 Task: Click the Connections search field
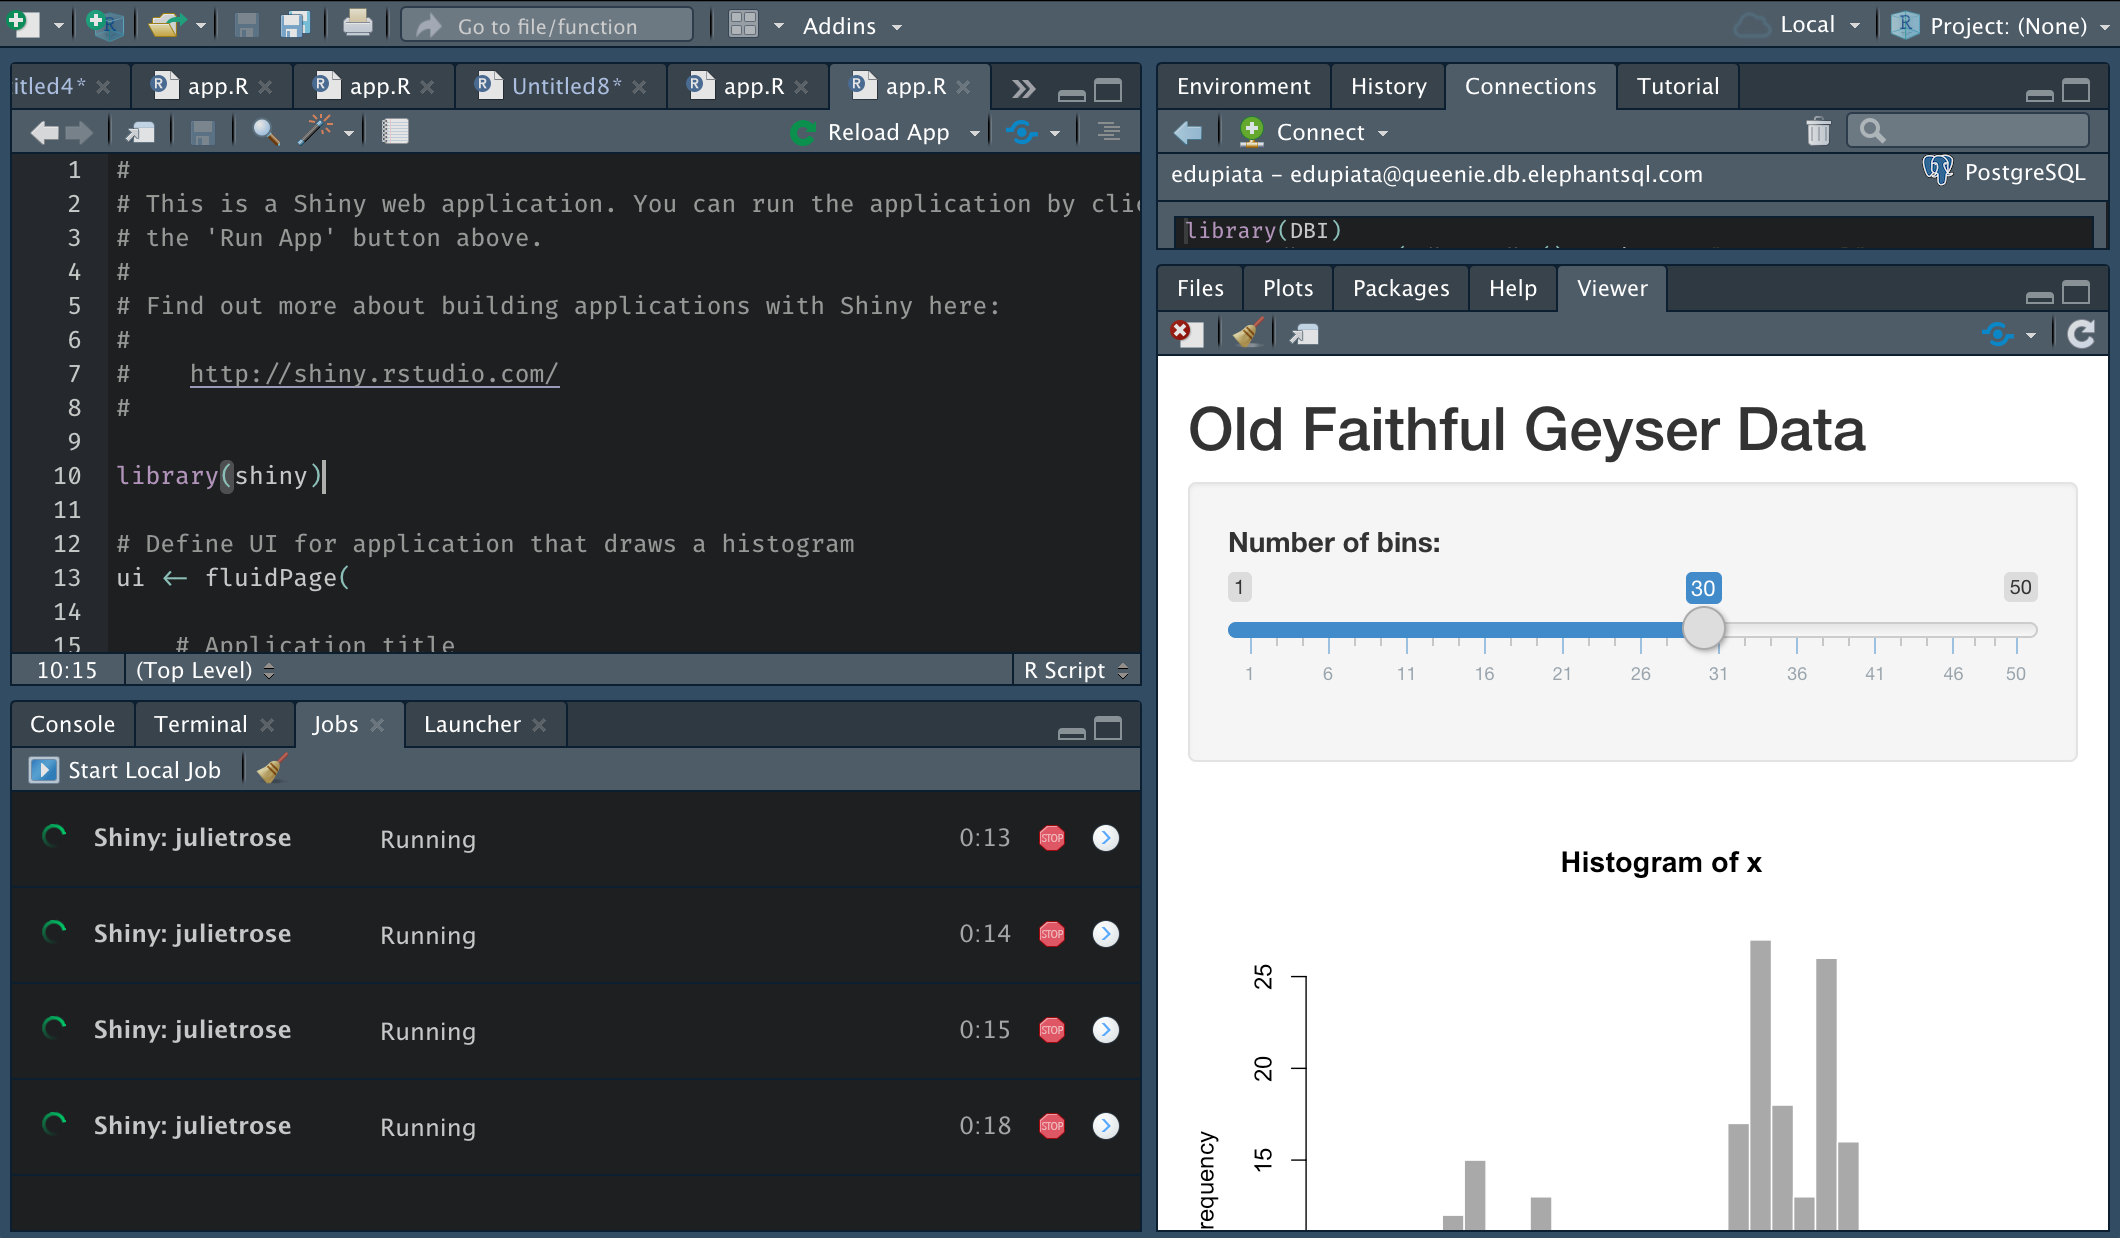(x=1968, y=131)
